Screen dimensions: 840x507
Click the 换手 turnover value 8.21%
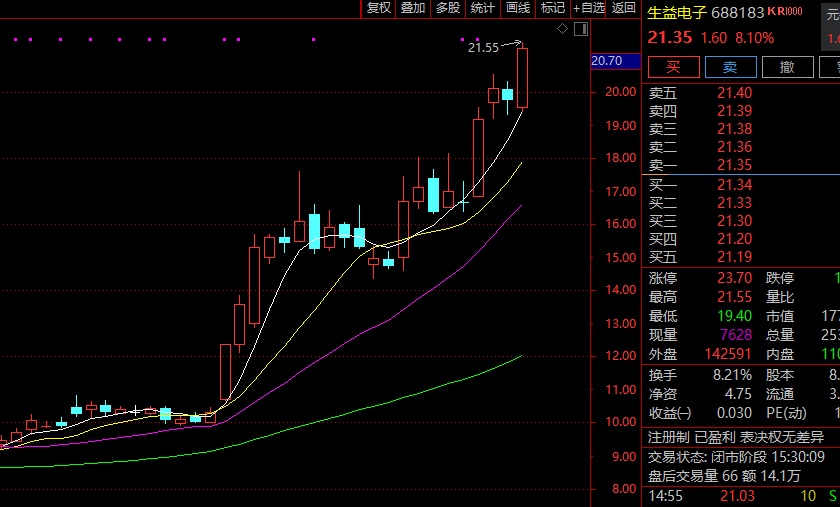(x=732, y=375)
